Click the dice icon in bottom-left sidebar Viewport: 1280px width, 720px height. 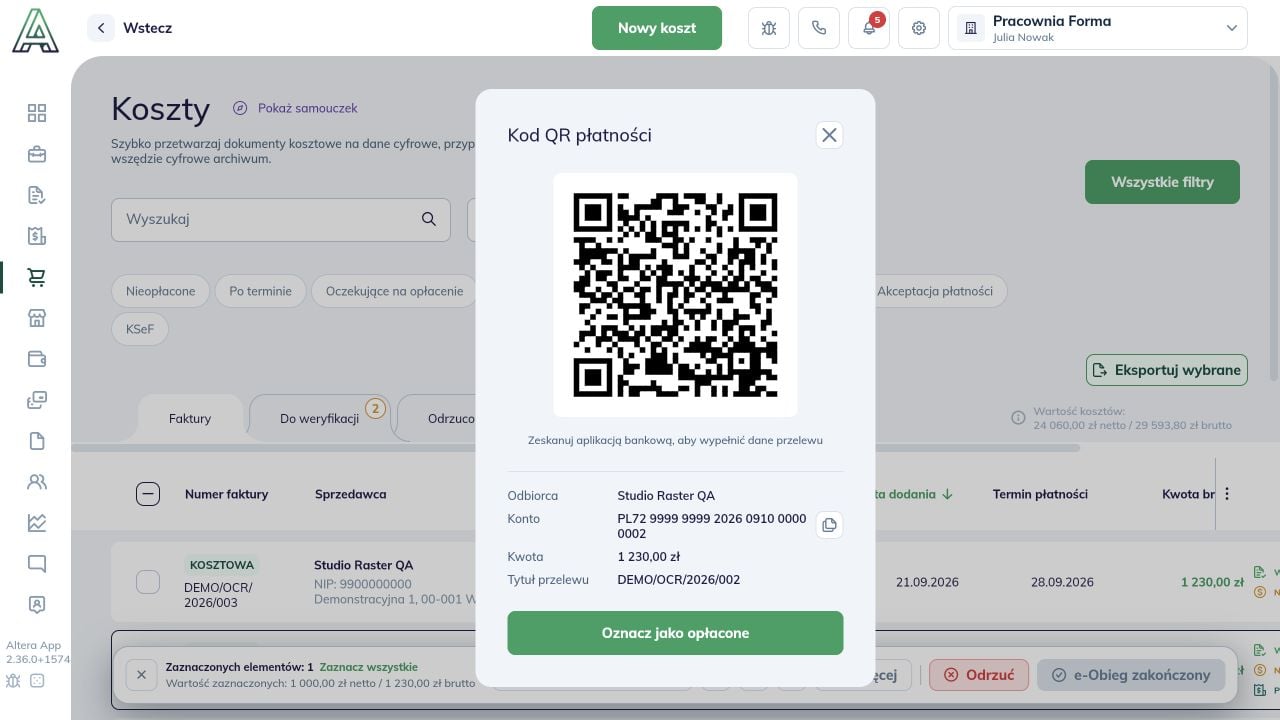pos(37,681)
